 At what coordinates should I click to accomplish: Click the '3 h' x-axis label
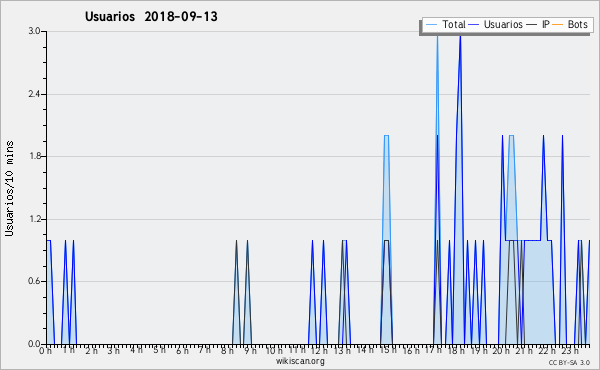(113, 350)
